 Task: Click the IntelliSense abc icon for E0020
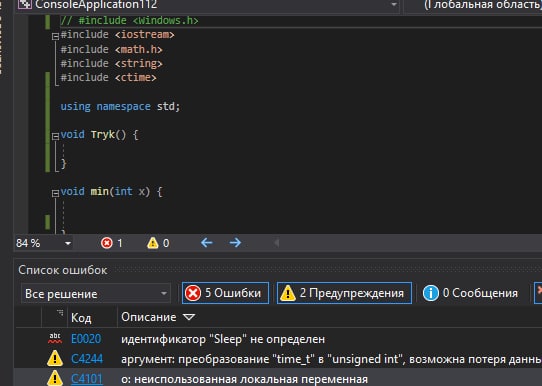pos(55,339)
